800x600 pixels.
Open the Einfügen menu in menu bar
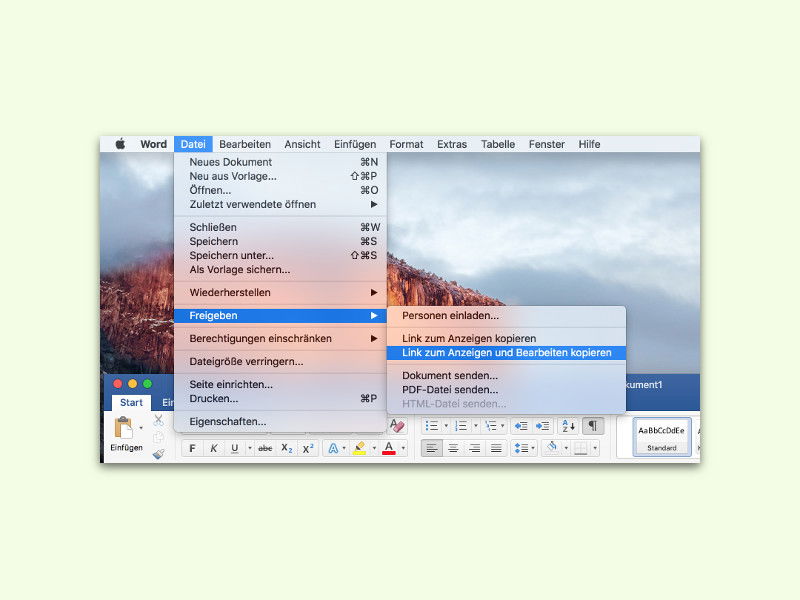pyautogui.click(x=355, y=144)
